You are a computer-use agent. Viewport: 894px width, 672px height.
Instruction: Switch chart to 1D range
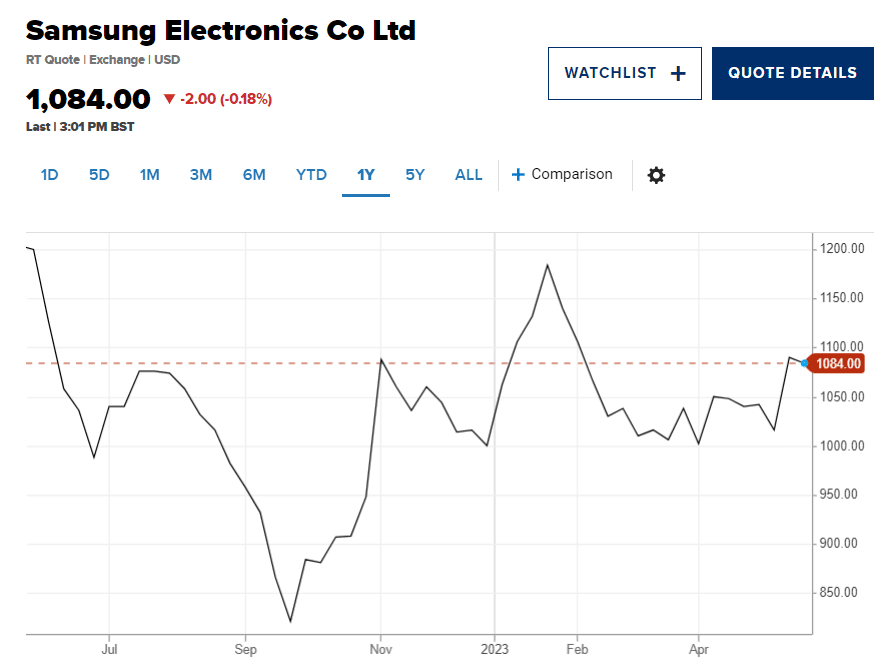click(x=50, y=174)
